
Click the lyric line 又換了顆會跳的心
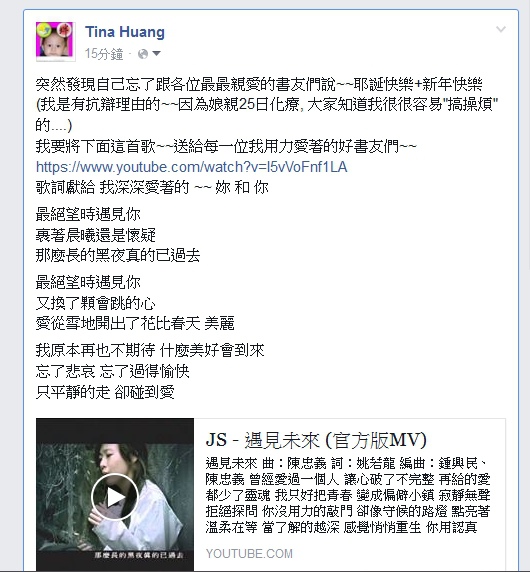click(x=96, y=303)
